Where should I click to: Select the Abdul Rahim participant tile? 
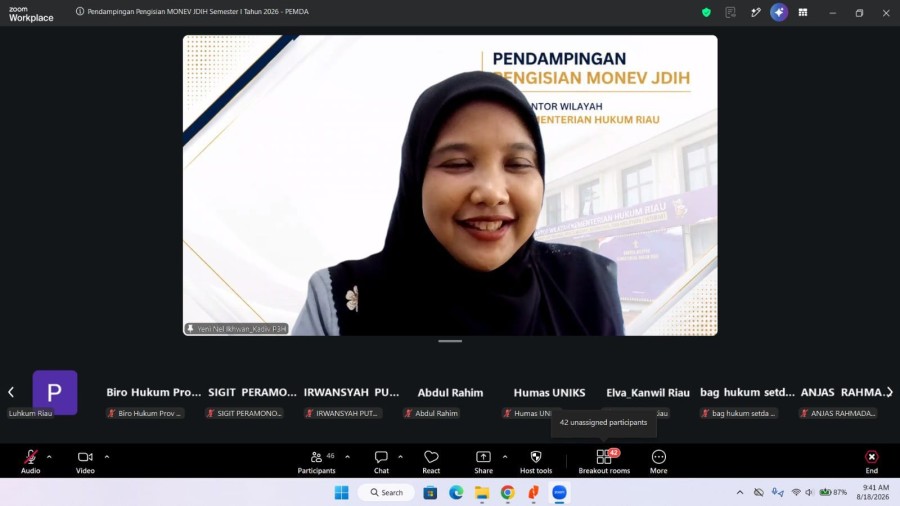click(x=450, y=394)
